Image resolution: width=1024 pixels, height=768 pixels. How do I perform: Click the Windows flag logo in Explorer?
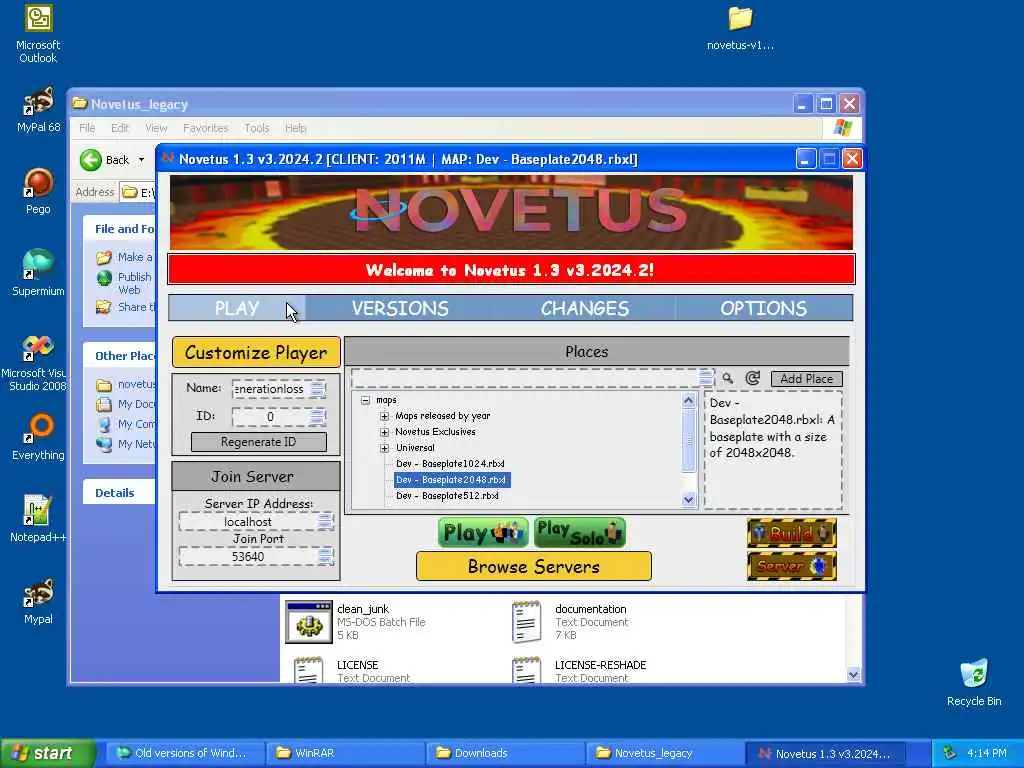[x=842, y=127]
